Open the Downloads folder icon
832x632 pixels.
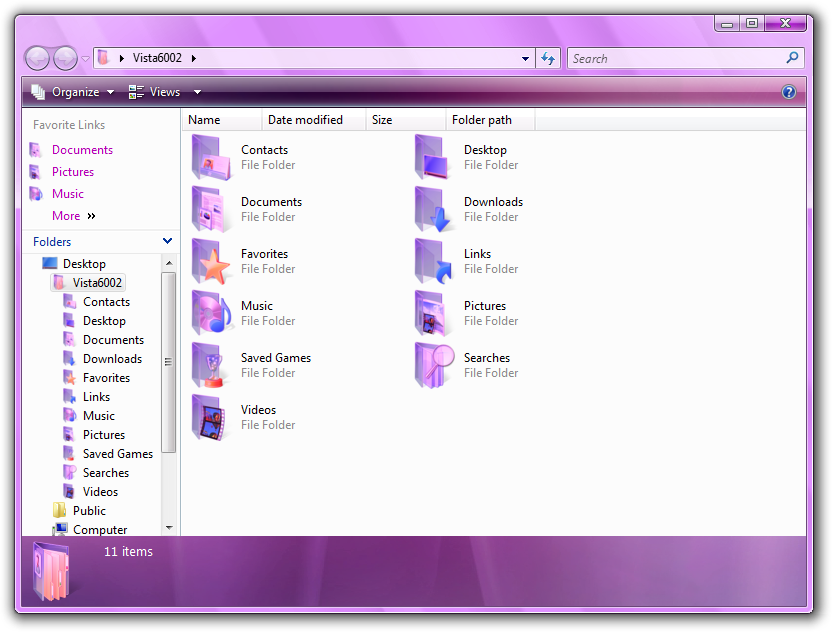pos(435,210)
